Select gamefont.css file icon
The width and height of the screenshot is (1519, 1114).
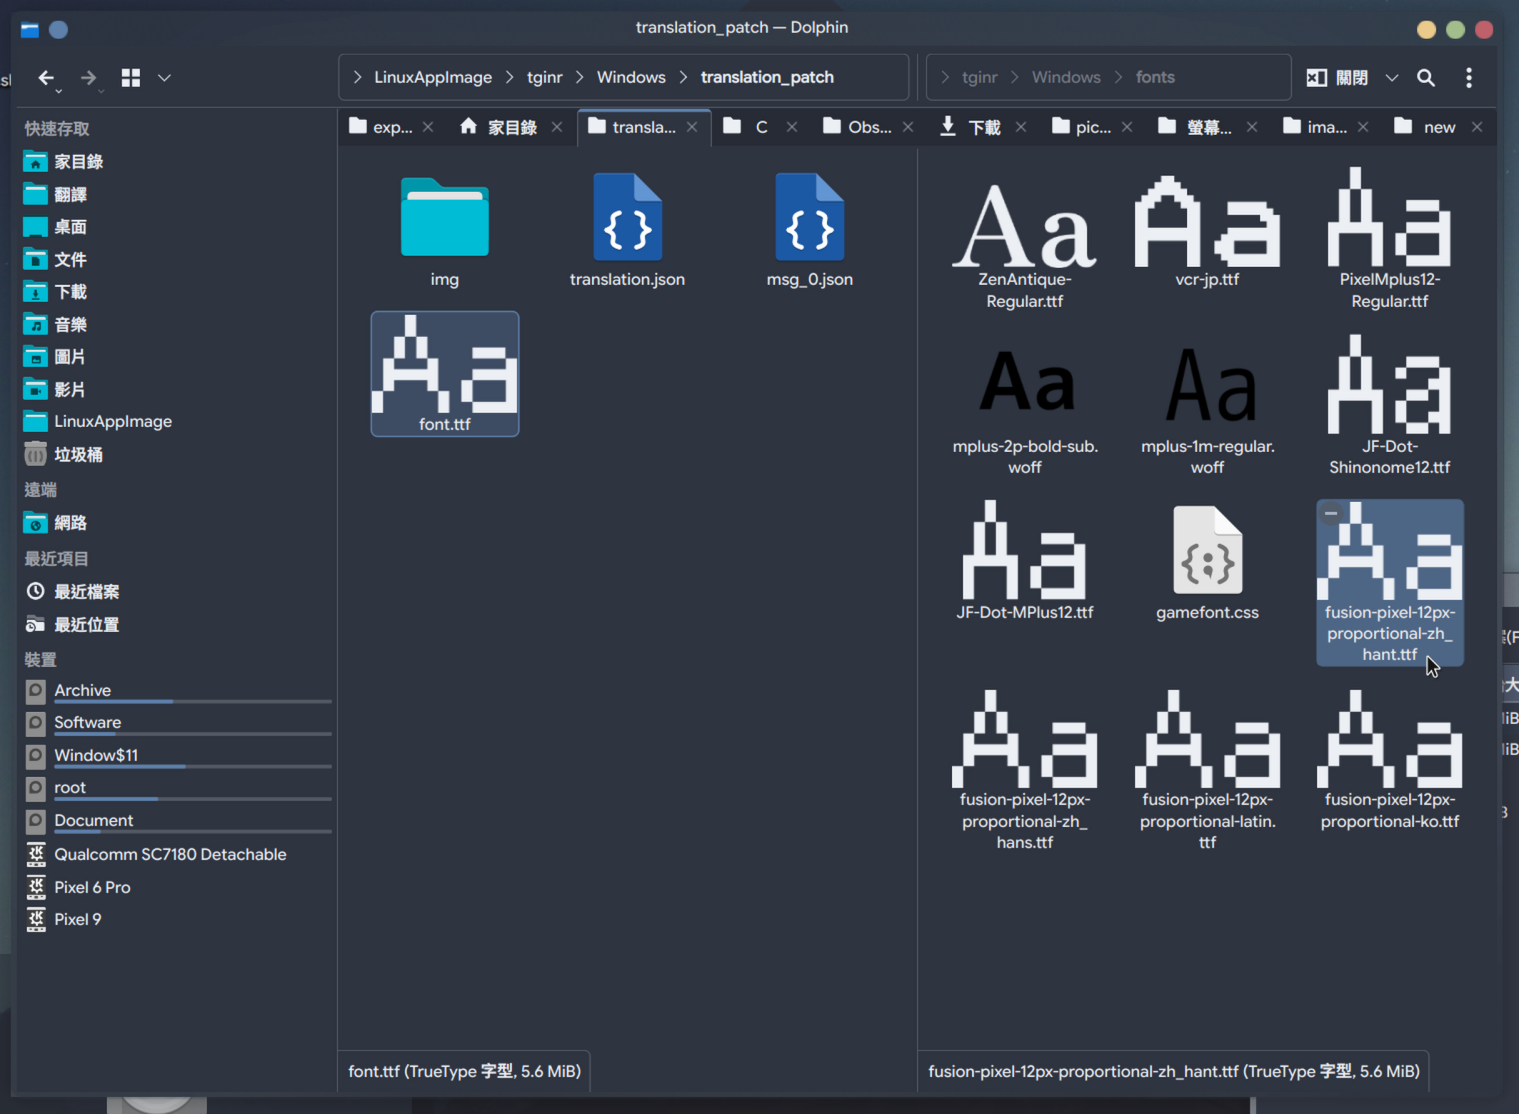point(1207,552)
